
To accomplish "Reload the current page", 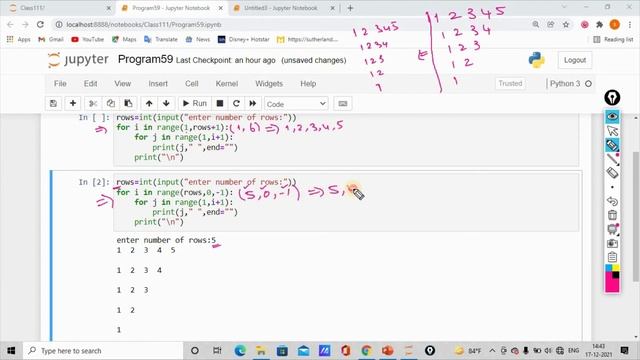I will click(40, 24).
